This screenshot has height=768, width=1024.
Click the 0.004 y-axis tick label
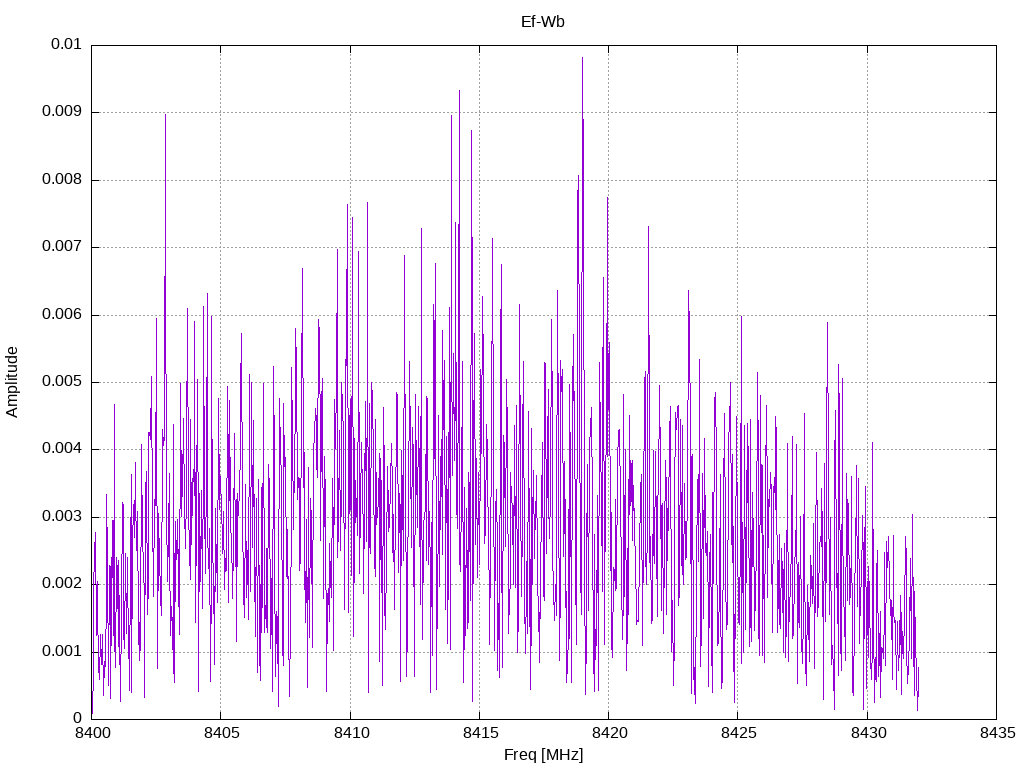pyautogui.click(x=62, y=449)
